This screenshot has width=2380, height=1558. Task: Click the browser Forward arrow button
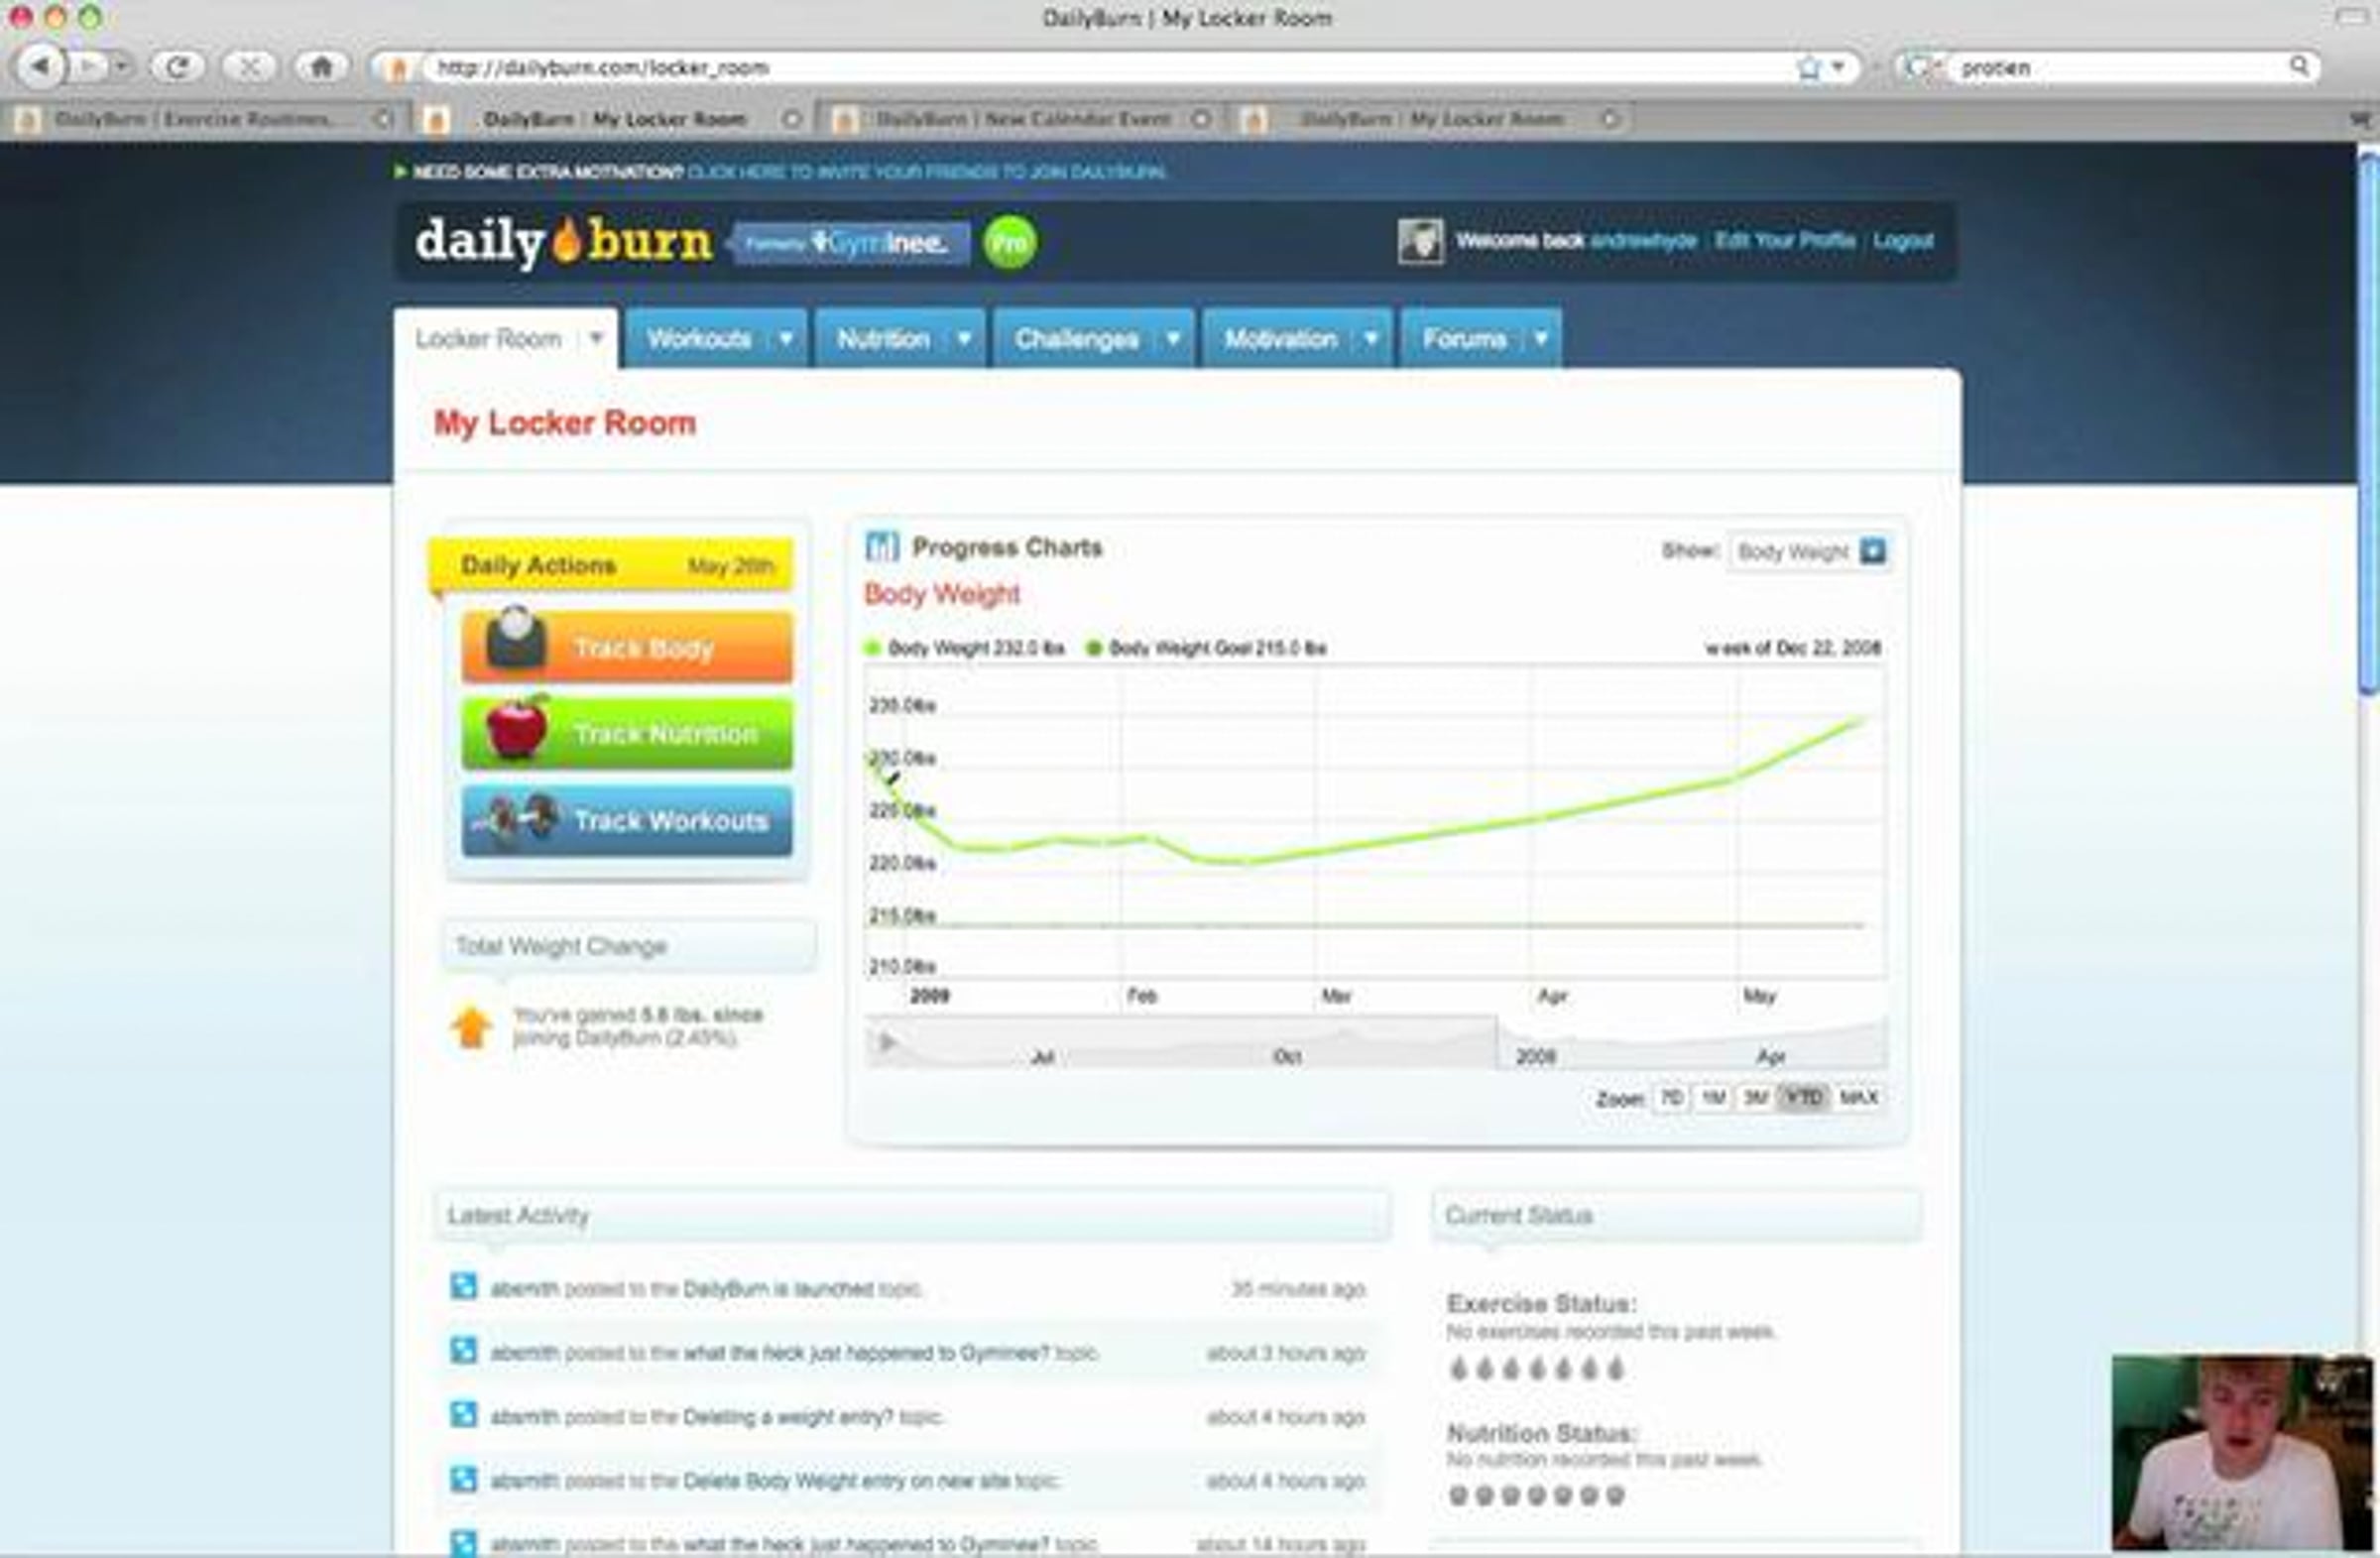pyautogui.click(x=87, y=67)
